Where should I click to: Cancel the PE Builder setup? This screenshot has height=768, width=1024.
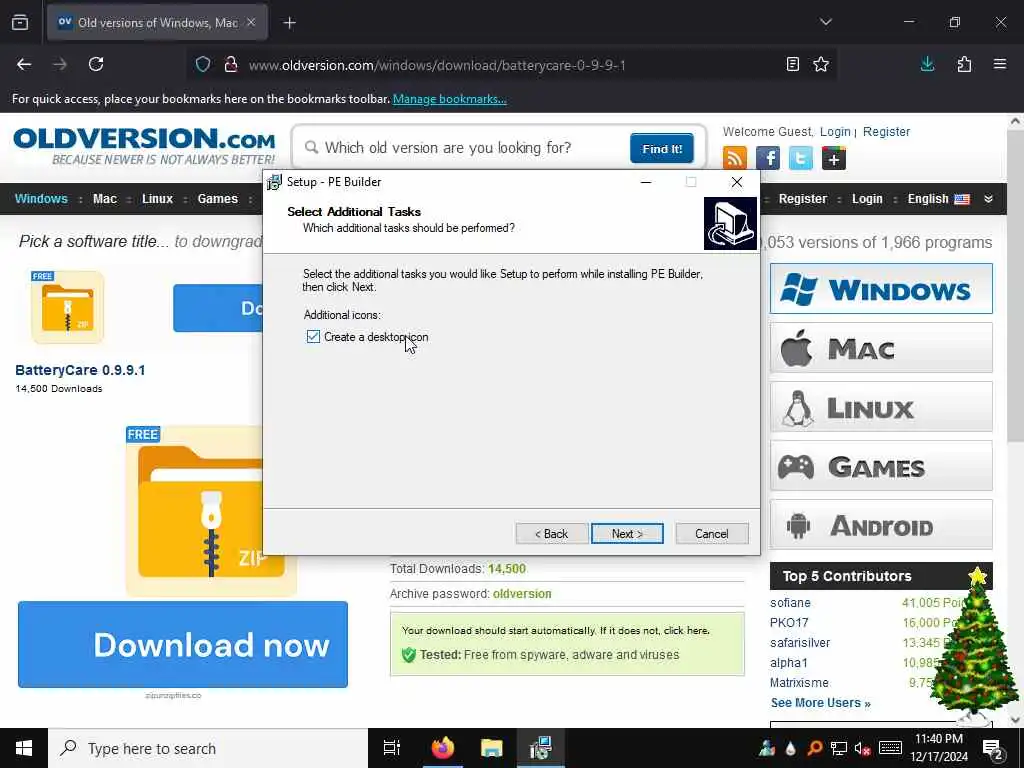pyautogui.click(x=712, y=534)
